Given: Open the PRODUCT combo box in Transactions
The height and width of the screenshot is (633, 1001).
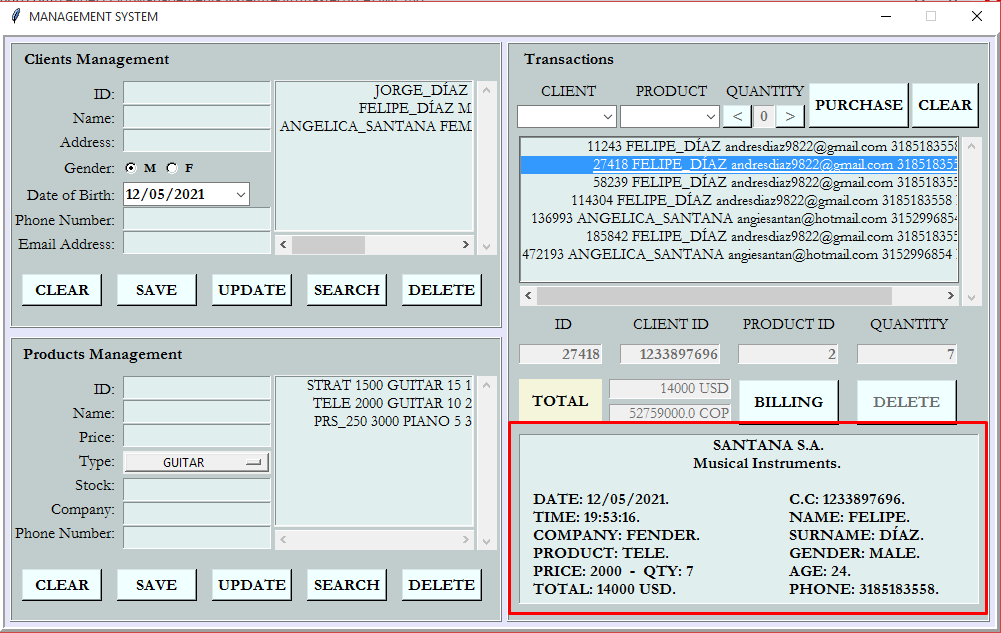Looking at the screenshot, I should pyautogui.click(x=670, y=117).
